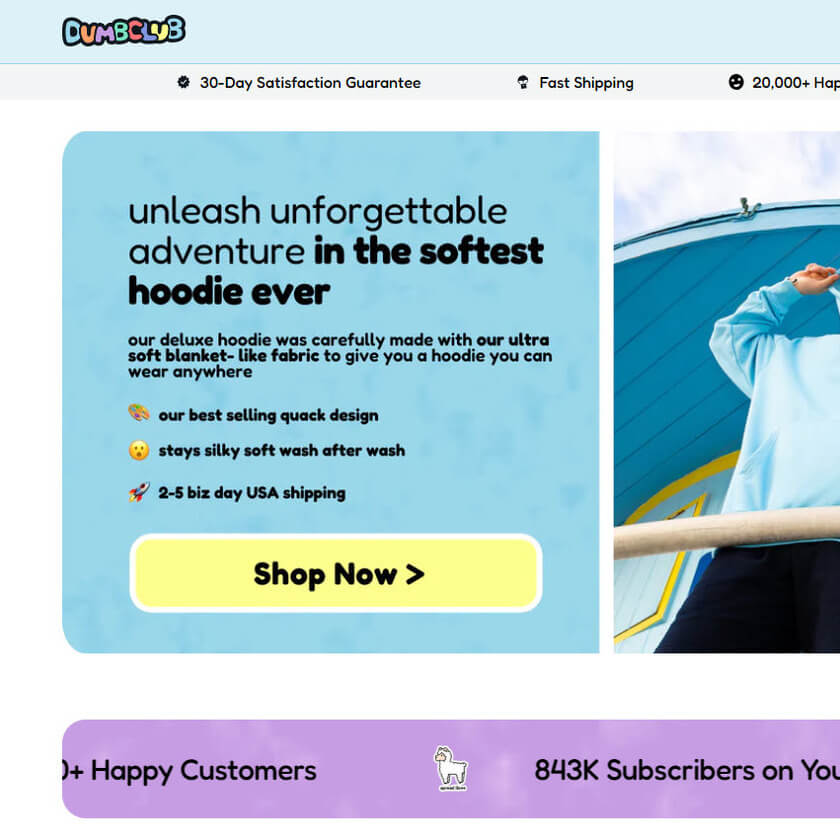Click the rocket emoji
This screenshot has height=840, width=840.
[x=139, y=492]
